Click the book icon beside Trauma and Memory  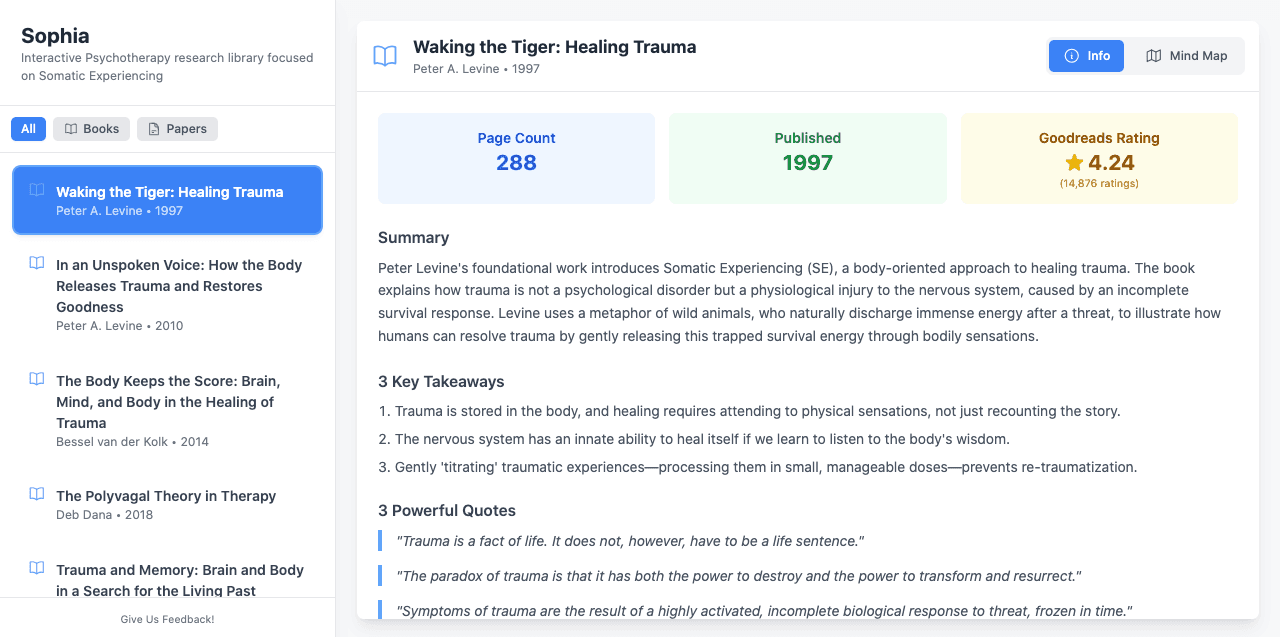tap(36, 568)
